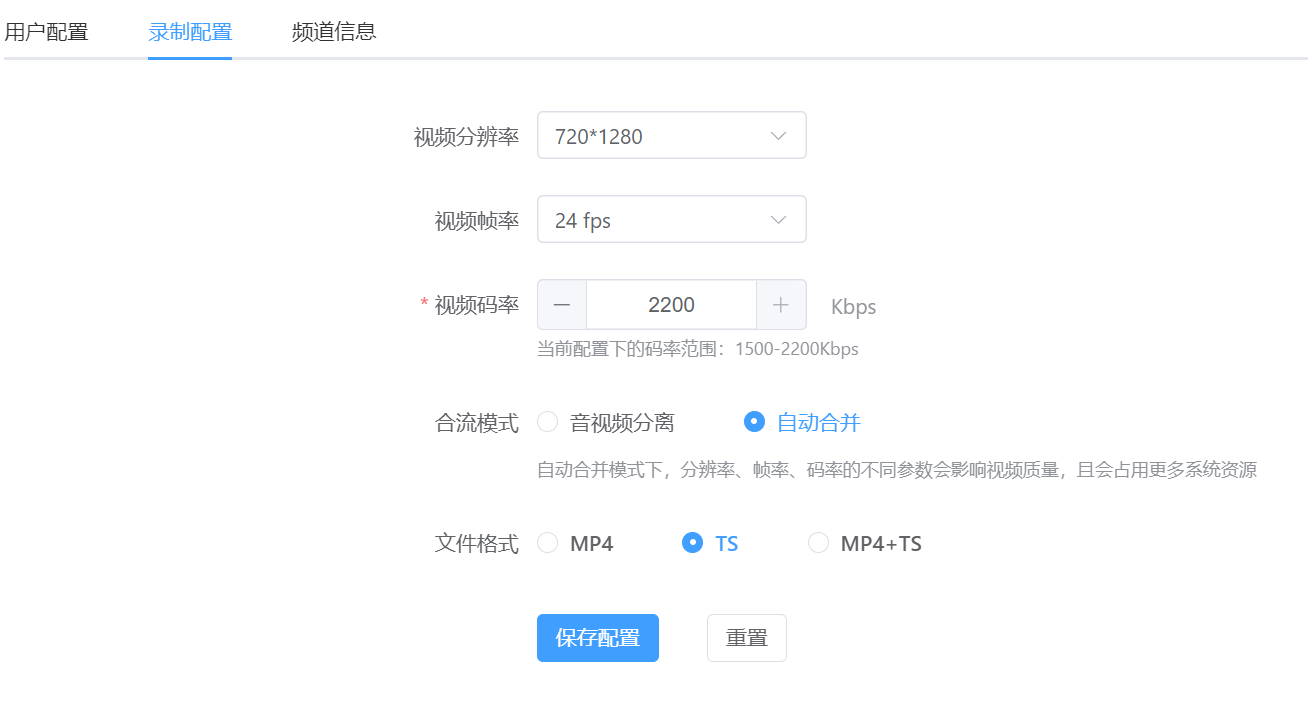Choose MP4 as the file format

click(548, 543)
